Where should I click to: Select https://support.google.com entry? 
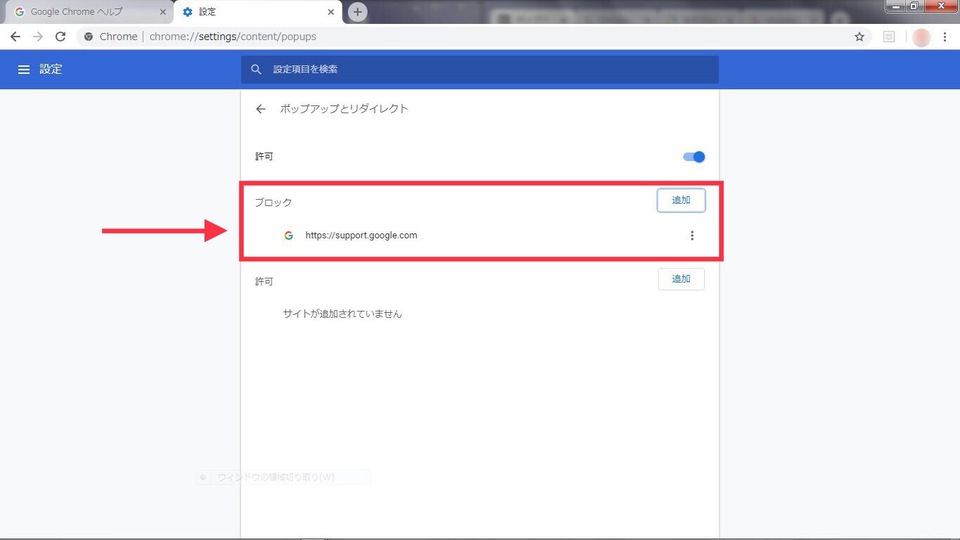pyautogui.click(x=361, y=235)
